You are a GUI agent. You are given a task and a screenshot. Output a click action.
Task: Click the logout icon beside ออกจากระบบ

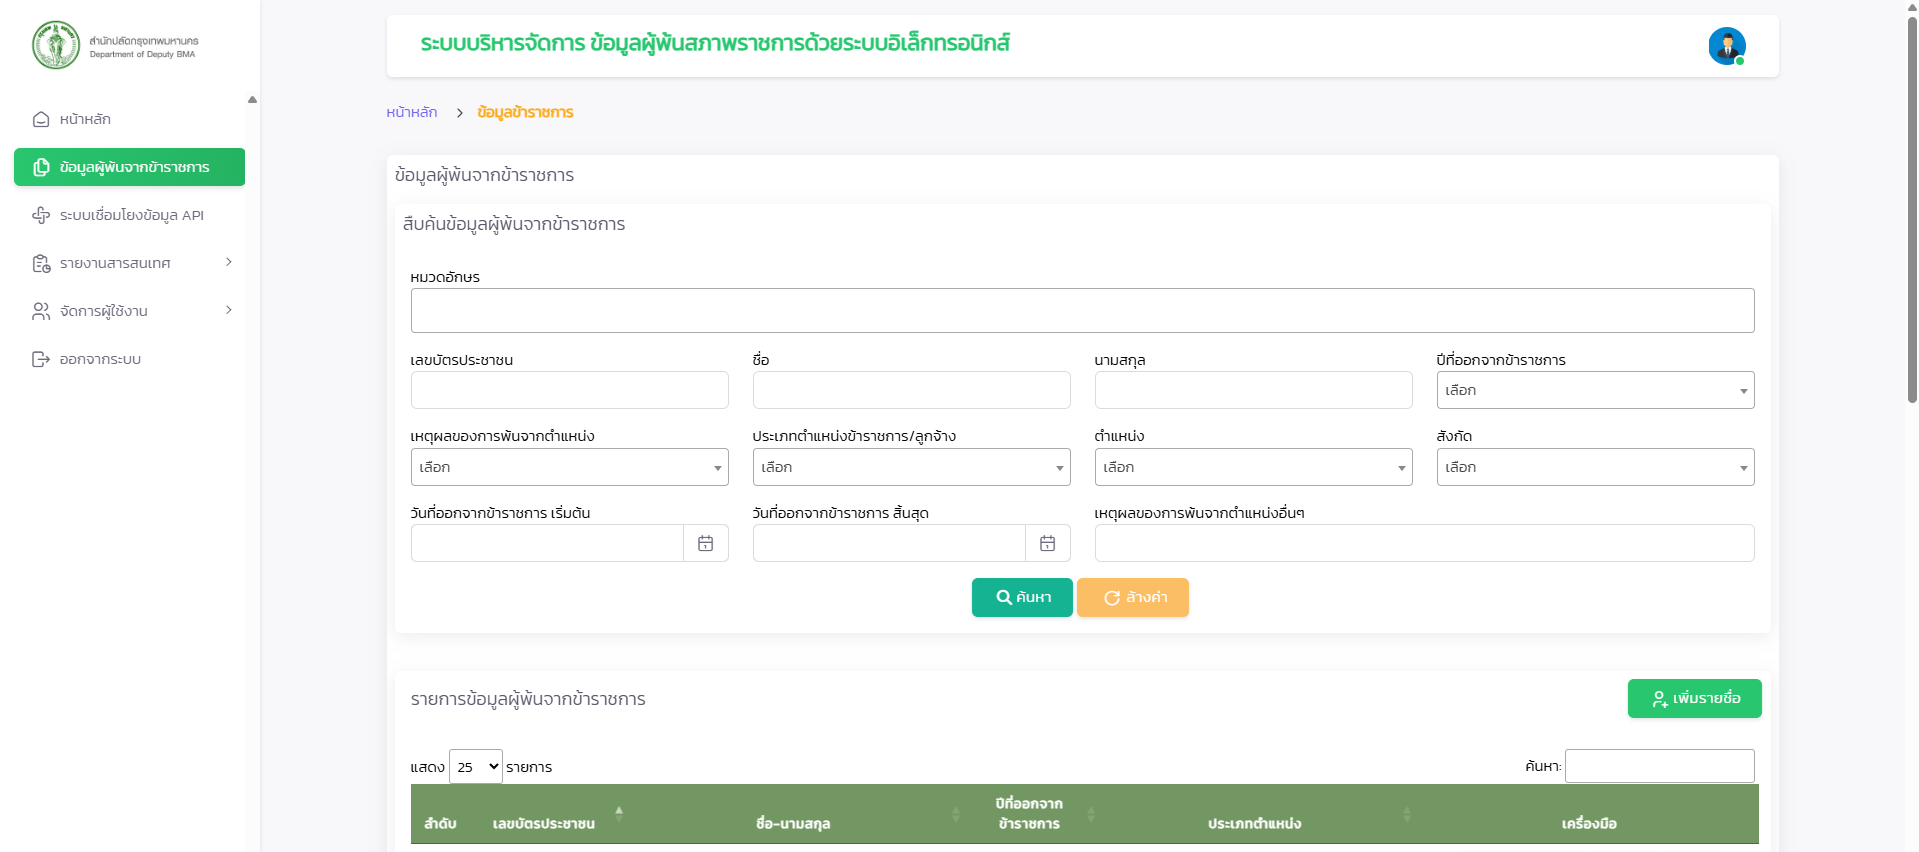pyautogui.click(x=41, y=359)
